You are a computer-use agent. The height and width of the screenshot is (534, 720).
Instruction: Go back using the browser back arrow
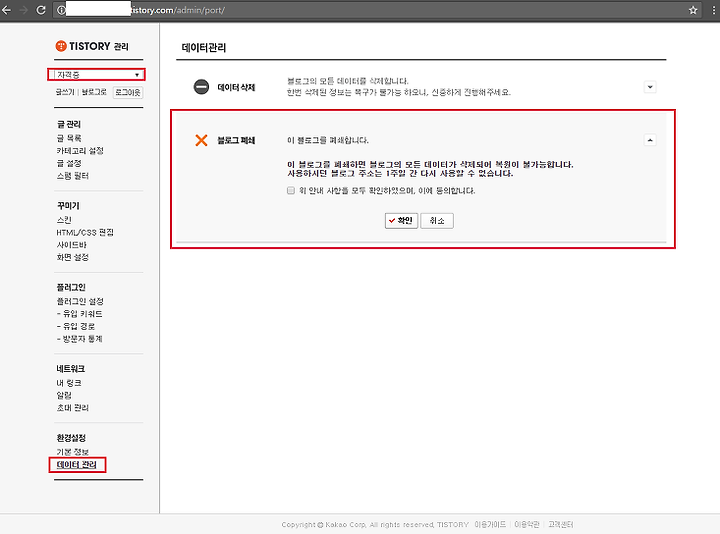coord(6,10)
